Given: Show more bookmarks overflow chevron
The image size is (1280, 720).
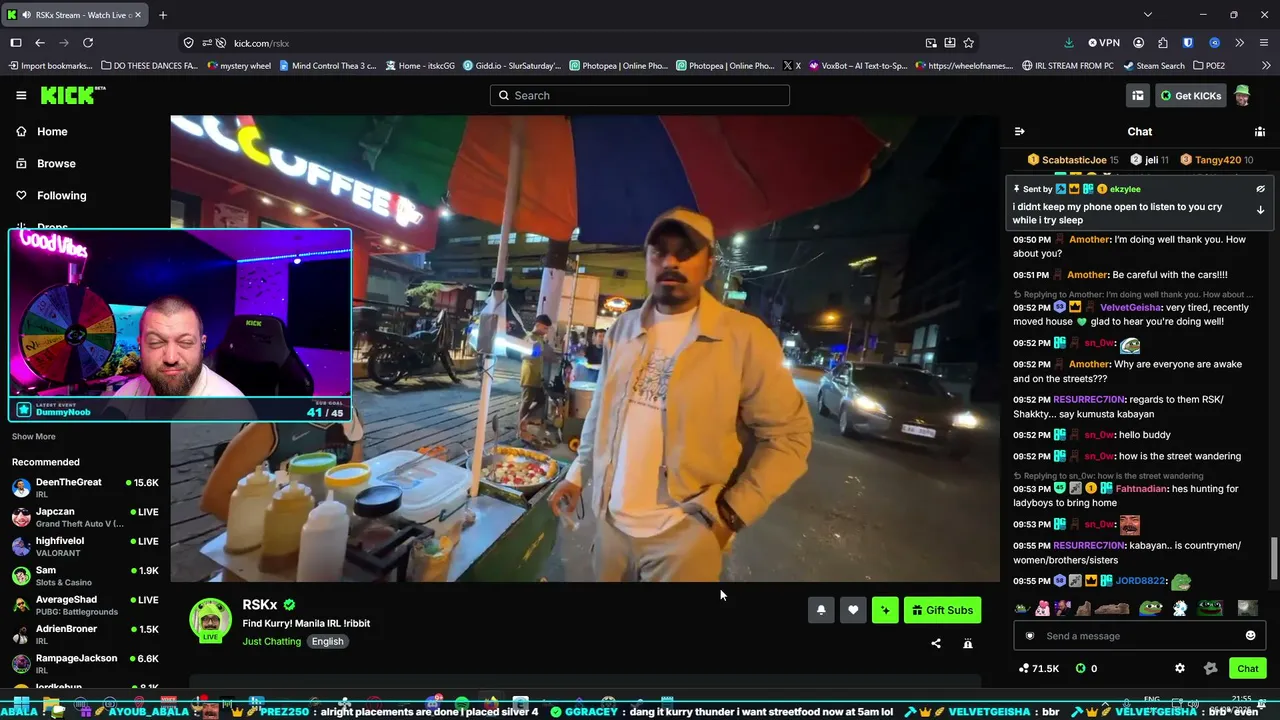Looking at the screenshot, I should coord(1264,66).
